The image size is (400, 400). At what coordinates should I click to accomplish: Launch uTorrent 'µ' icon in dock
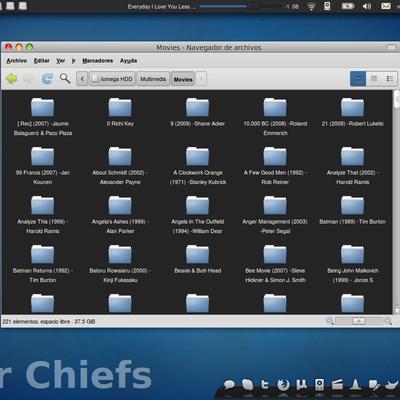tap(301, 384)
